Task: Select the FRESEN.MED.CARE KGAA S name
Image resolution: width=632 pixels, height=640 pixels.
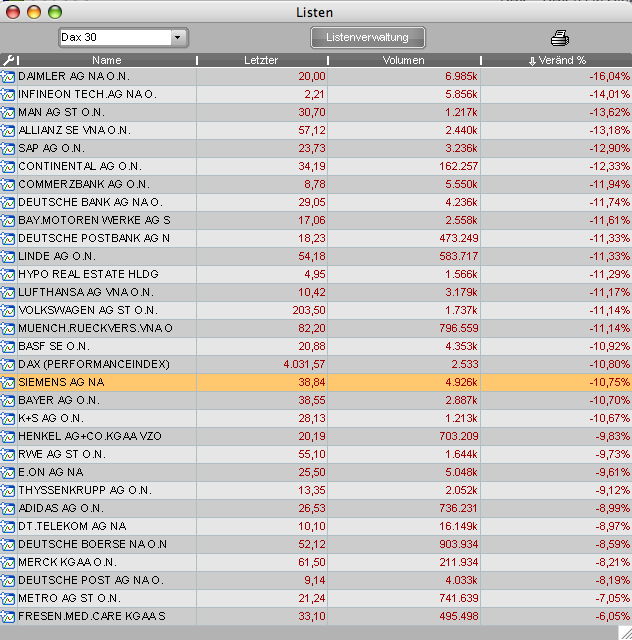Action: tap(92, 616)
